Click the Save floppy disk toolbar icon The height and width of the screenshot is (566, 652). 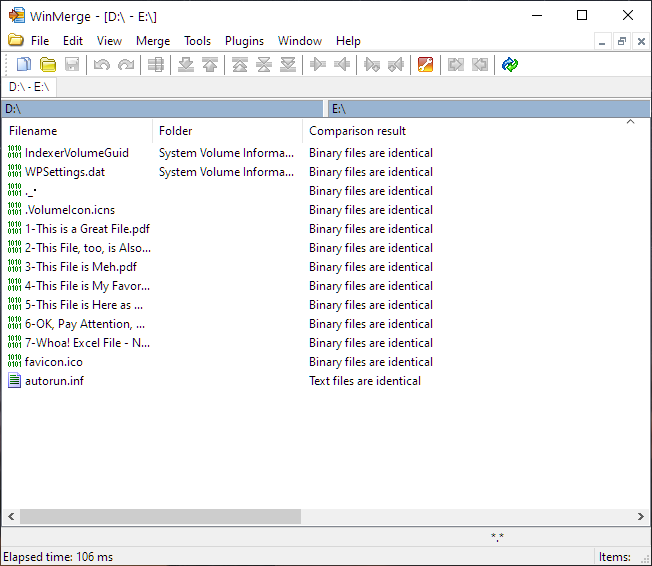(x=72, y=64)
